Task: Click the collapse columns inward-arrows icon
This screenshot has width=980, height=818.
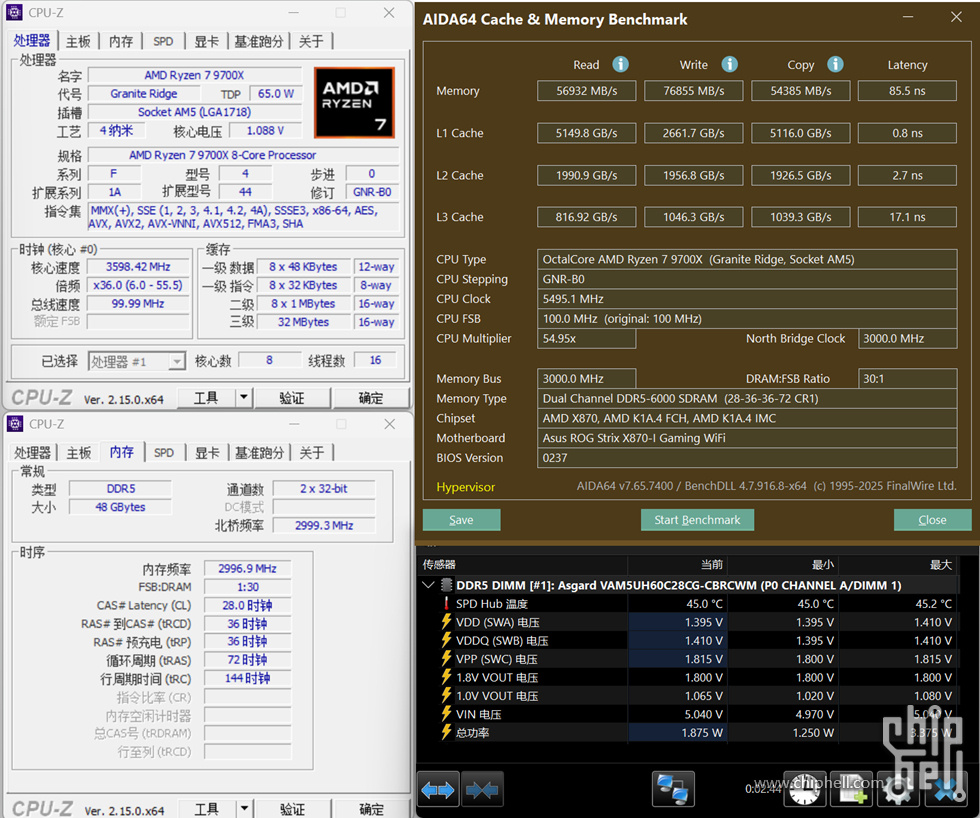Action: [482, 790]
